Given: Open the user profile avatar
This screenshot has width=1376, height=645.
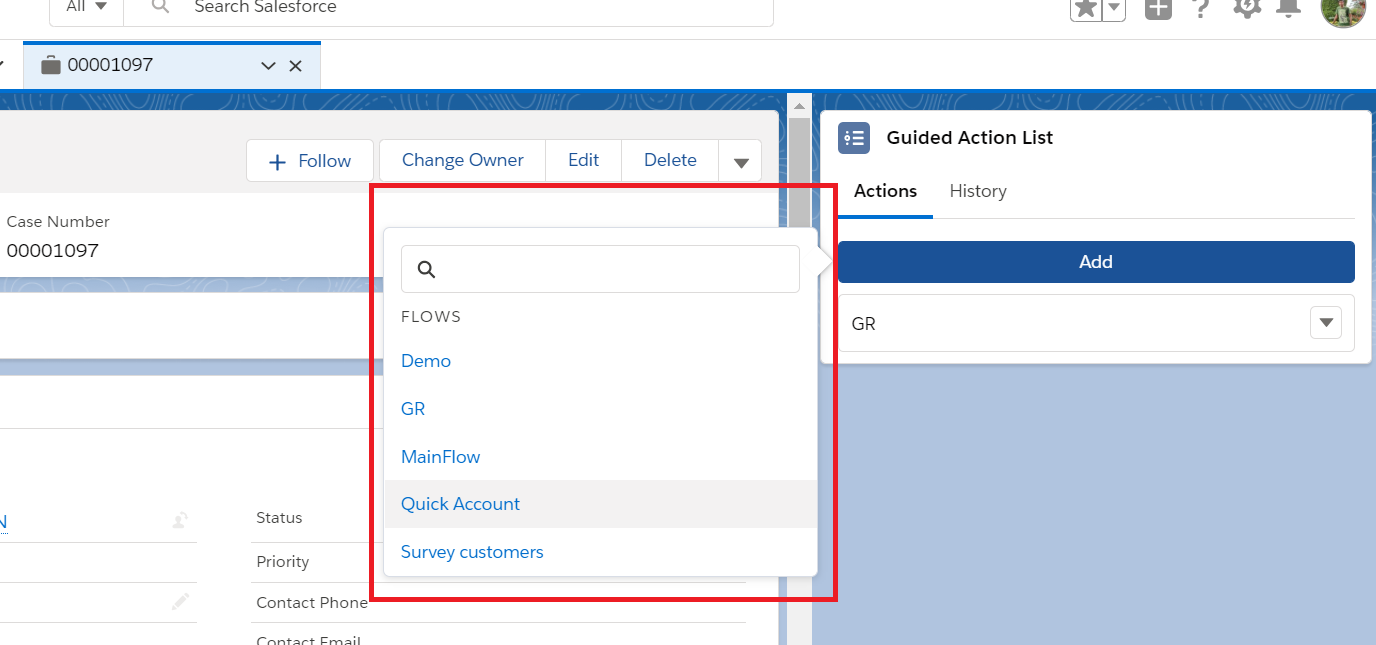Looking at the screenshot, I should click(x=1343, y=12).
